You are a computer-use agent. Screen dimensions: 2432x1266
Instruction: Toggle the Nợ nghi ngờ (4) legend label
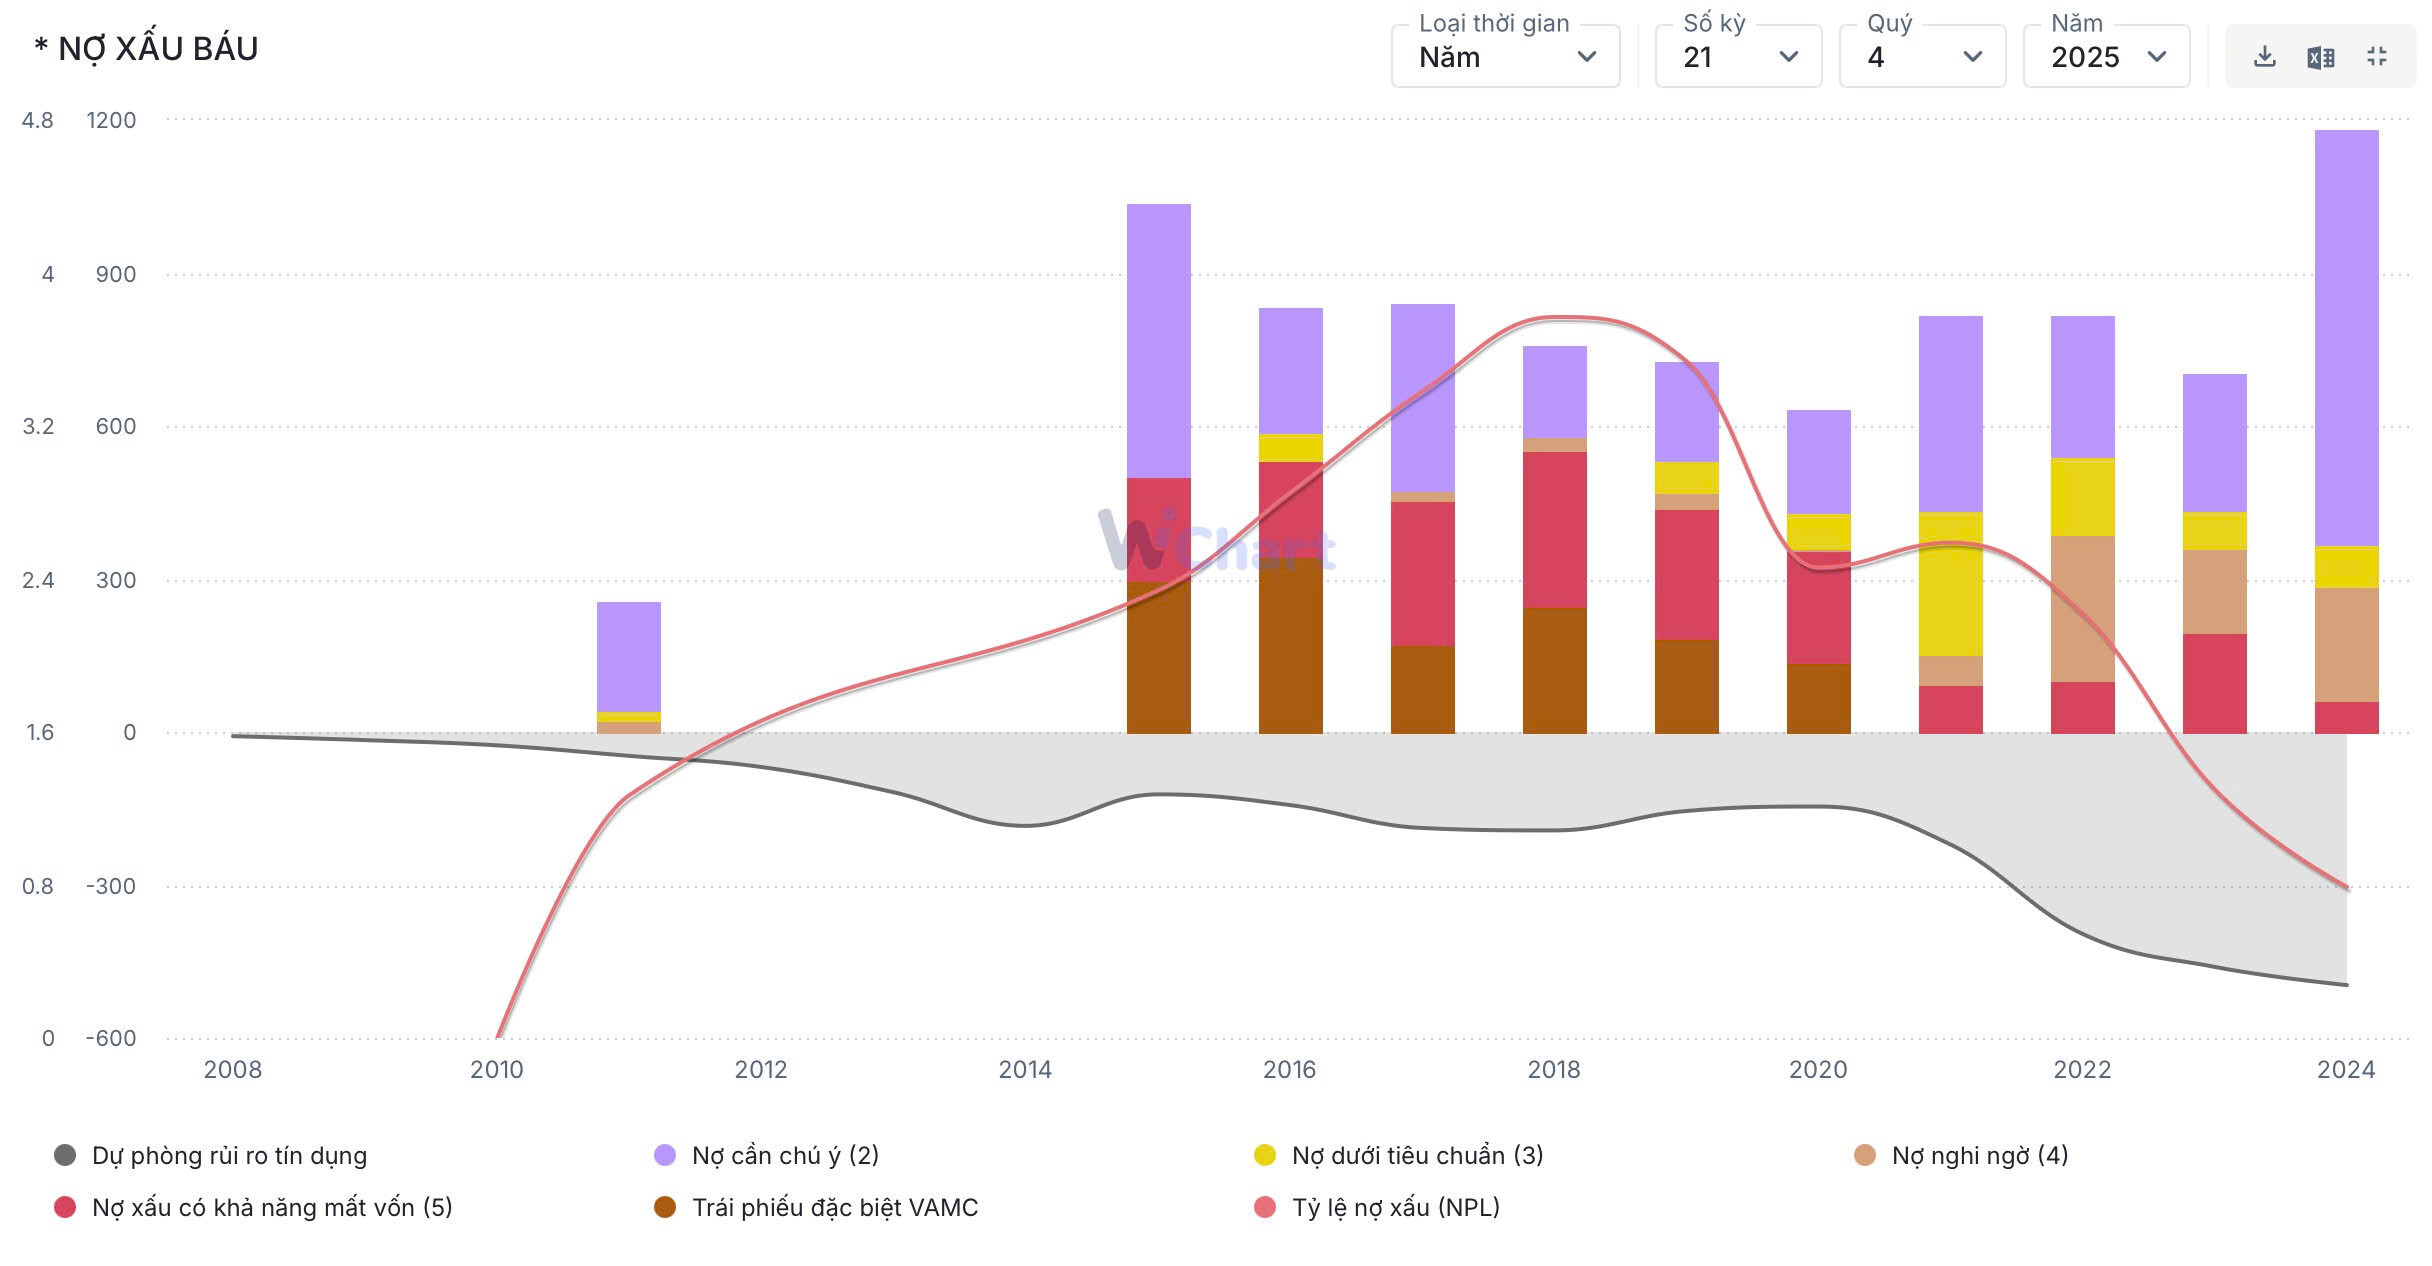(x=1979, y=1156)
